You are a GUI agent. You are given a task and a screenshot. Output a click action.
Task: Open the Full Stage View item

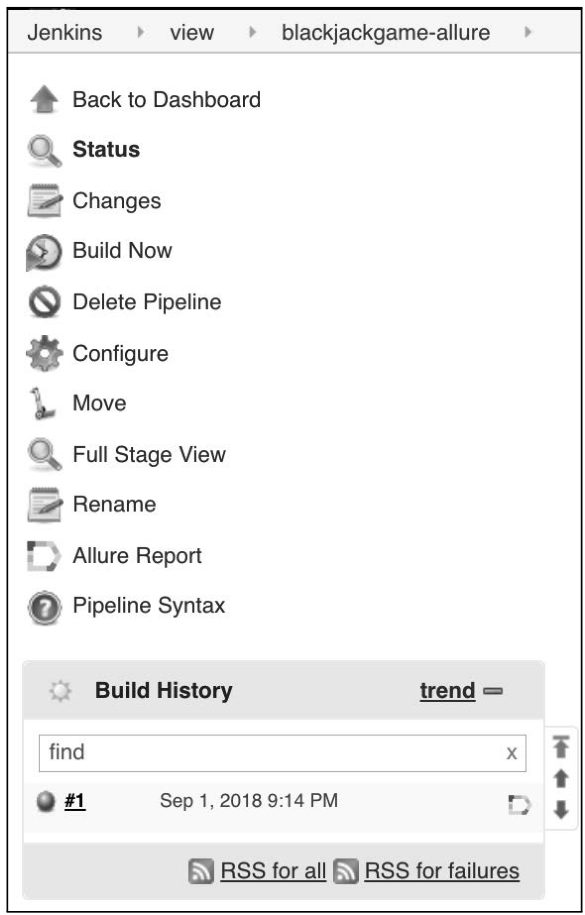(x=149, y=455)
